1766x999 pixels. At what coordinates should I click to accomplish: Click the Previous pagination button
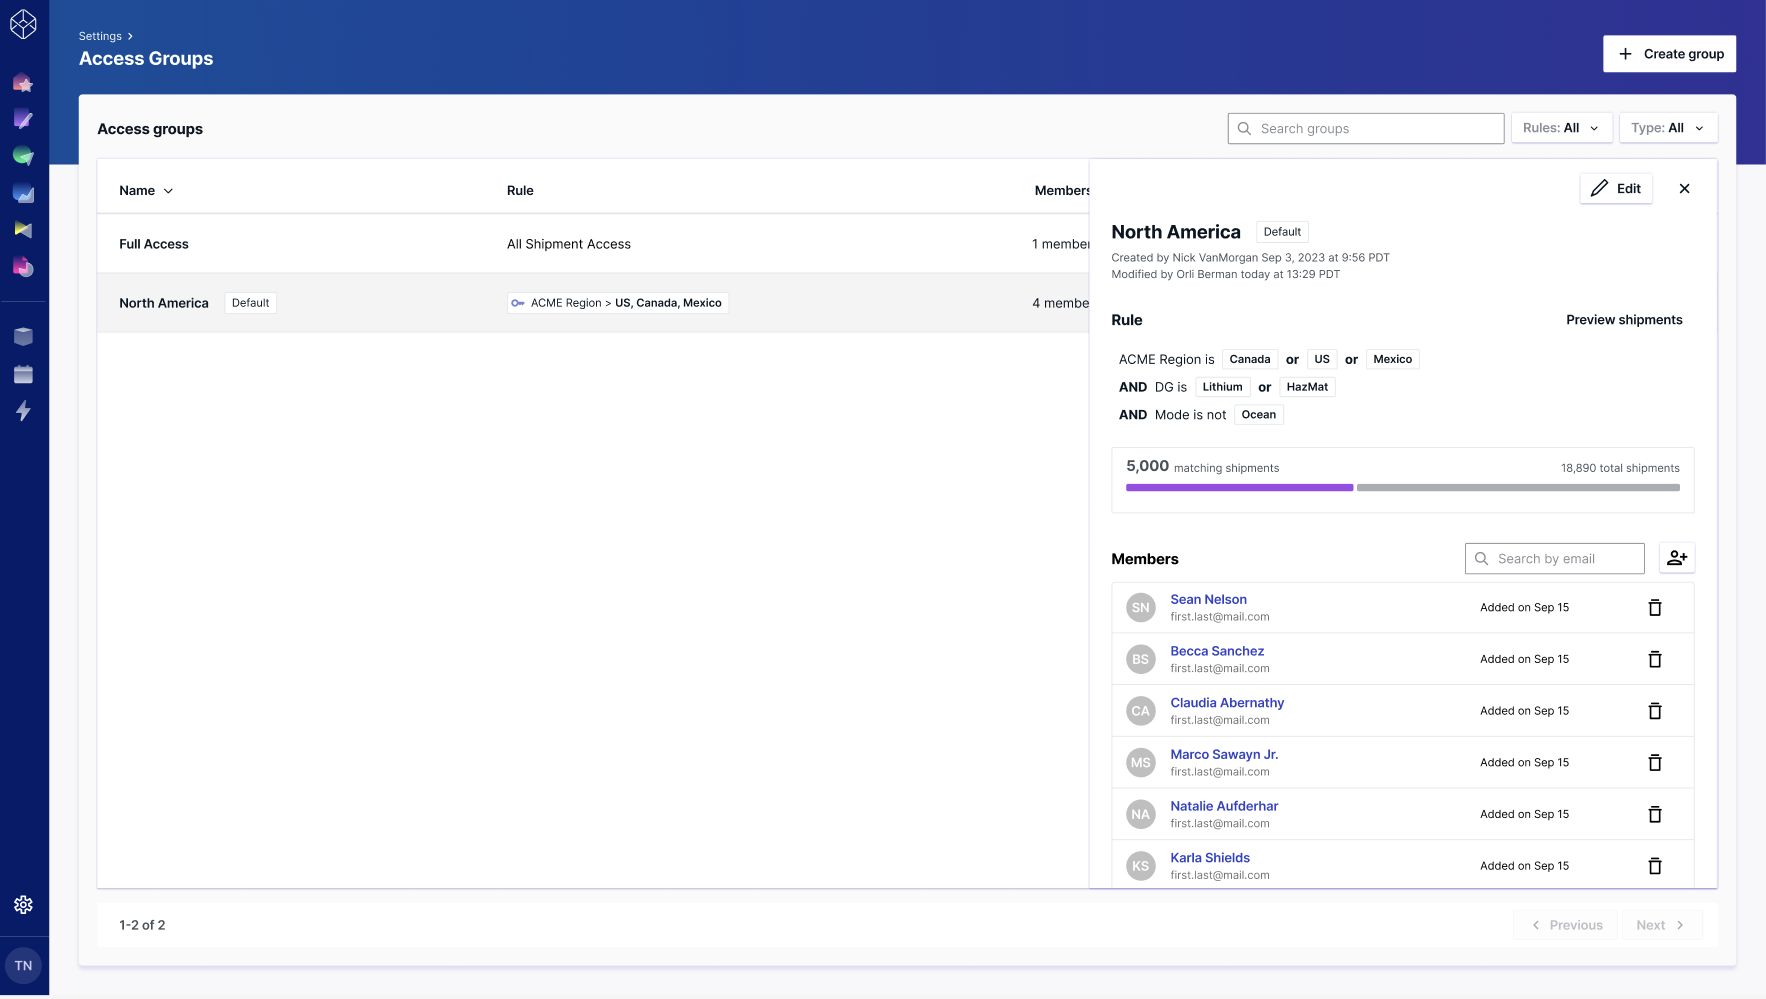point(1566,925)
